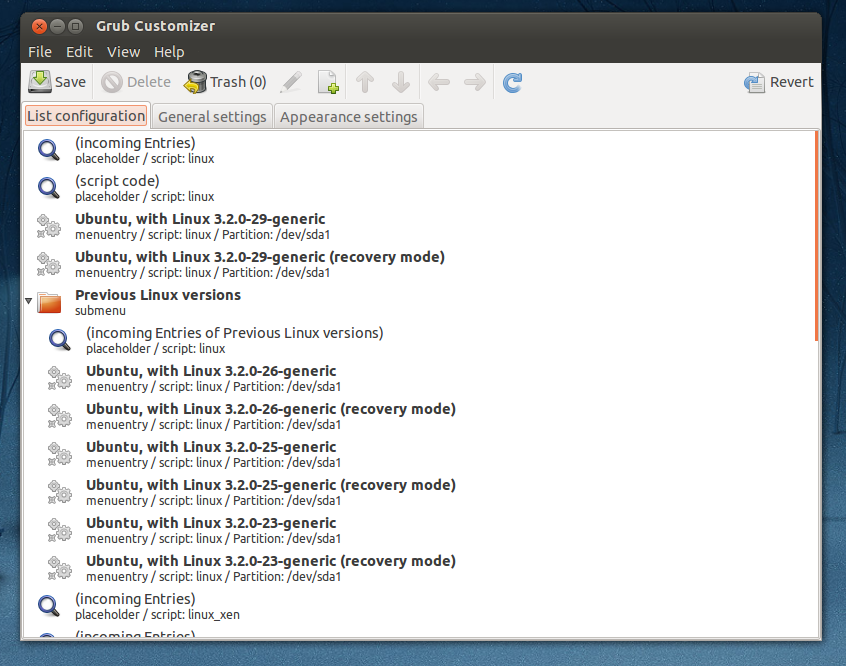Click the move up arrow icon
Image resolution: width=846 pixels, height=666 pixels.
365,82
